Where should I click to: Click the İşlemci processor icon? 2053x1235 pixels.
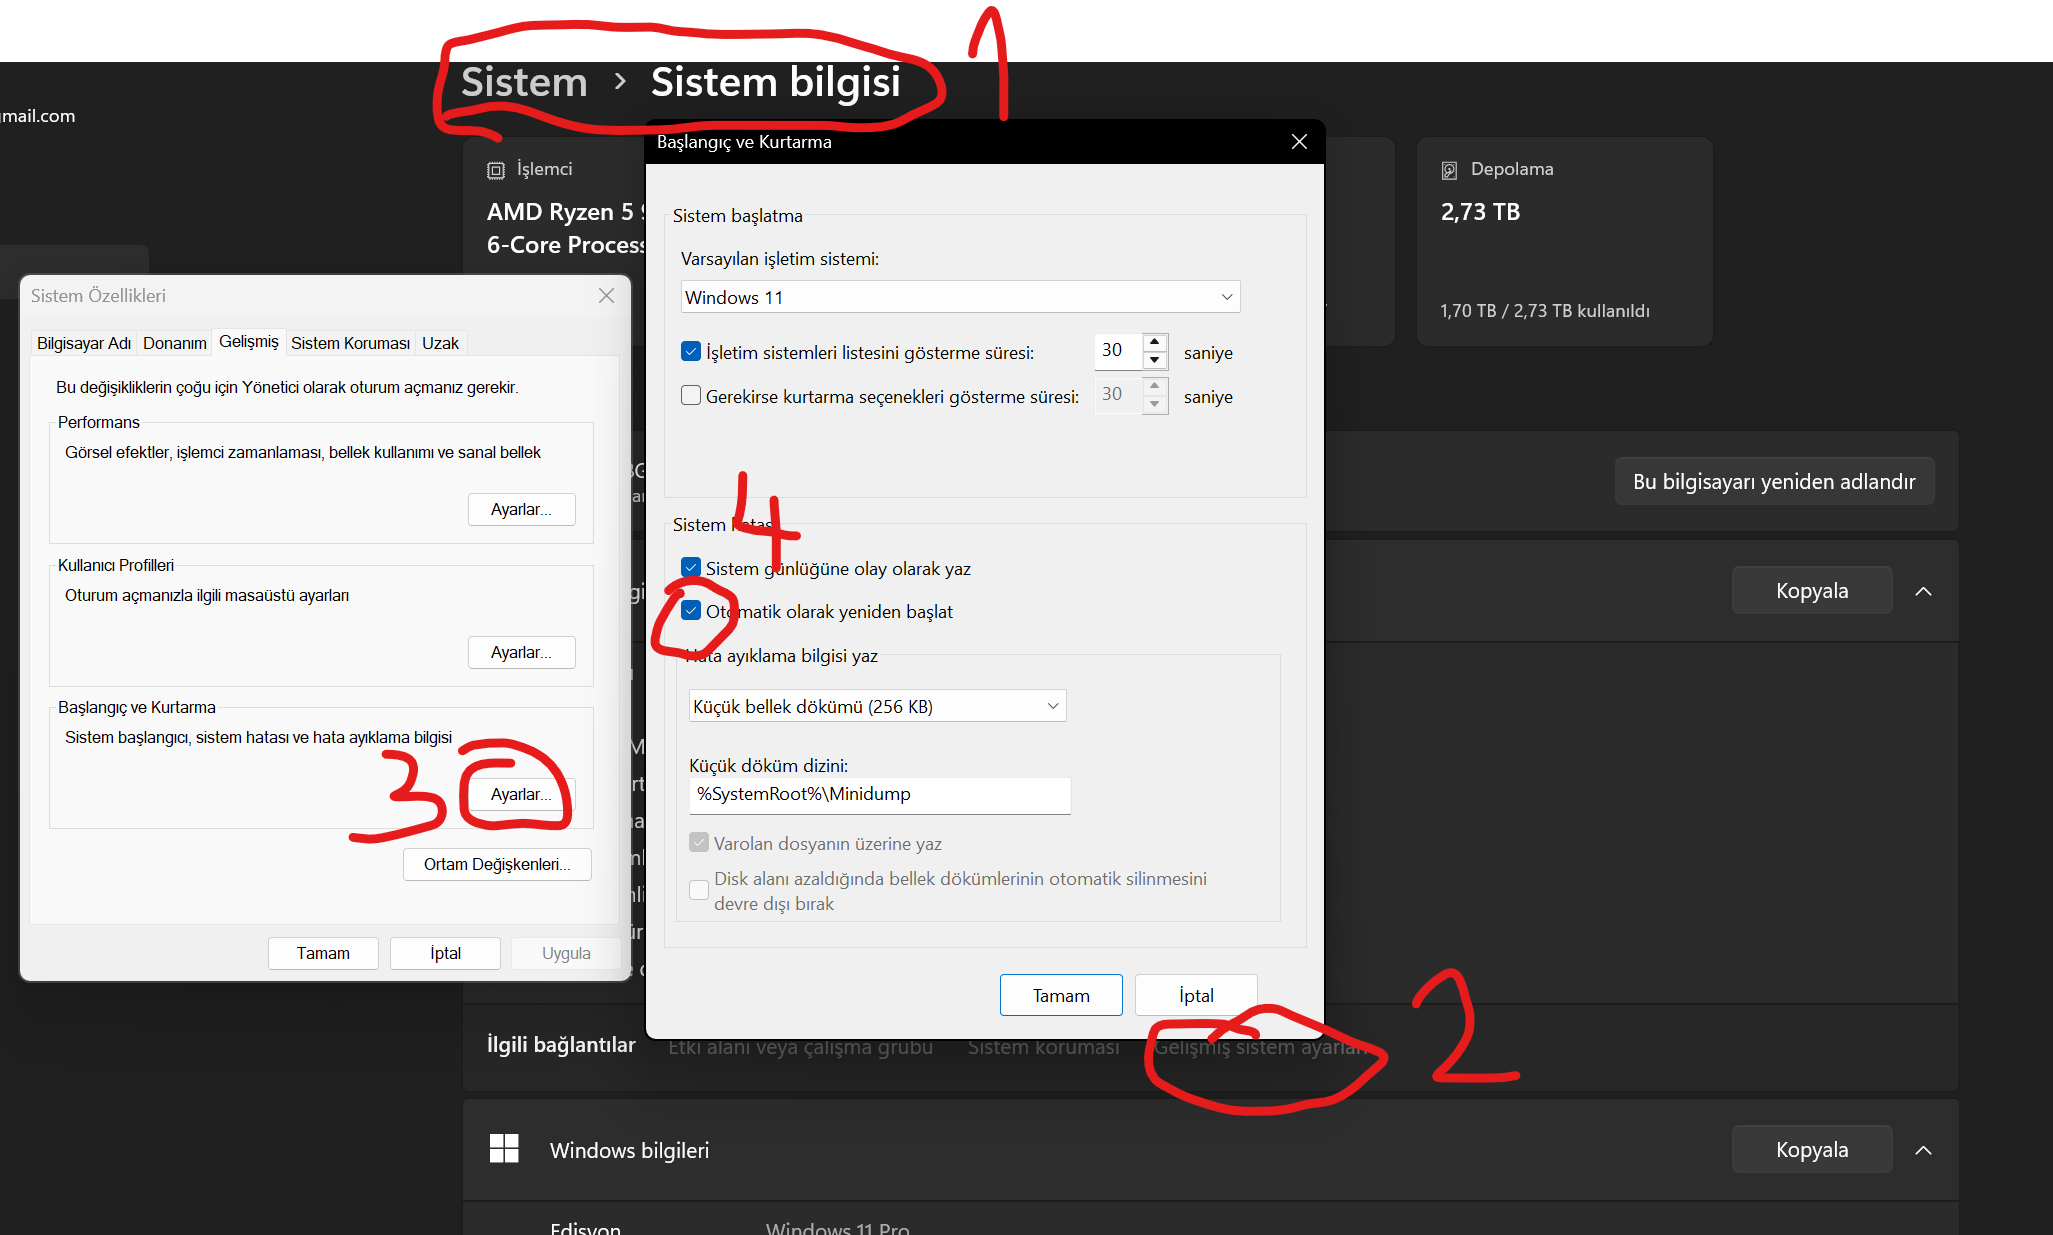(496, 170)
